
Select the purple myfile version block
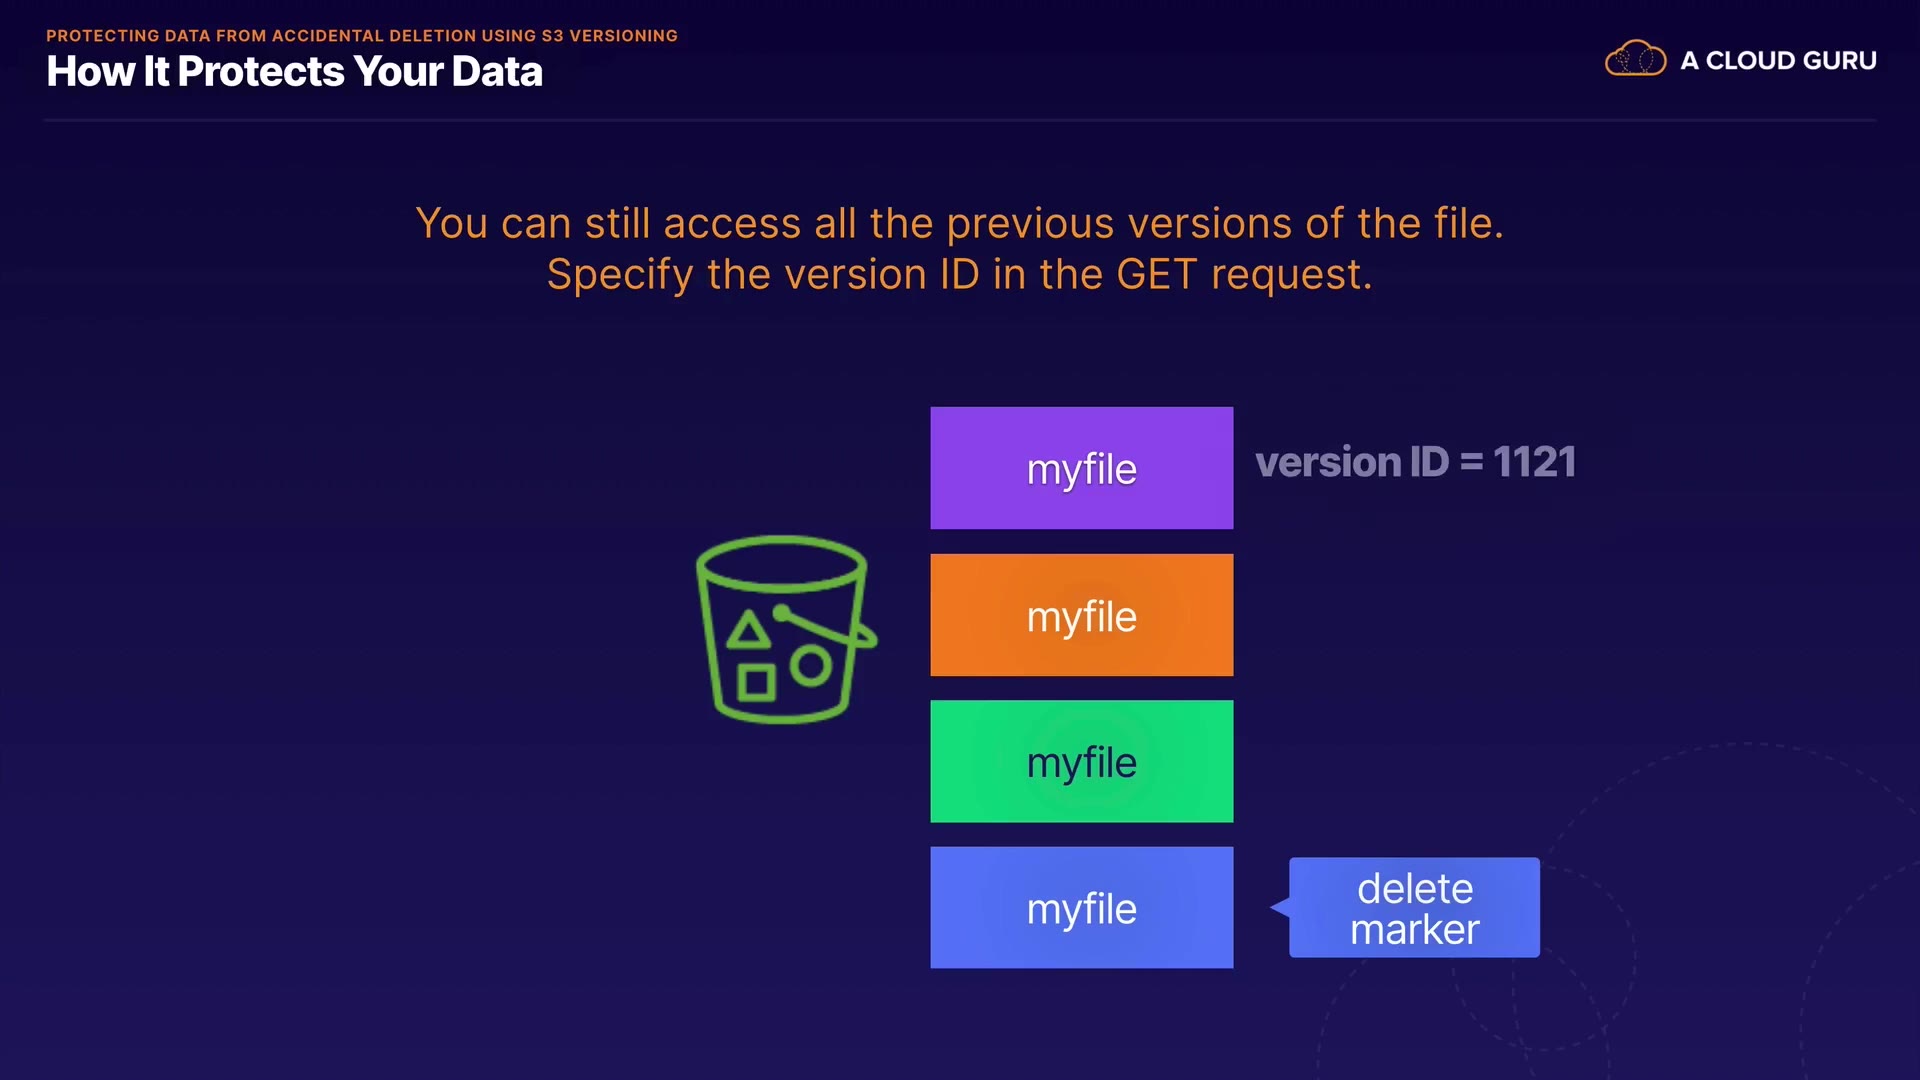[x=1081, y=468]
